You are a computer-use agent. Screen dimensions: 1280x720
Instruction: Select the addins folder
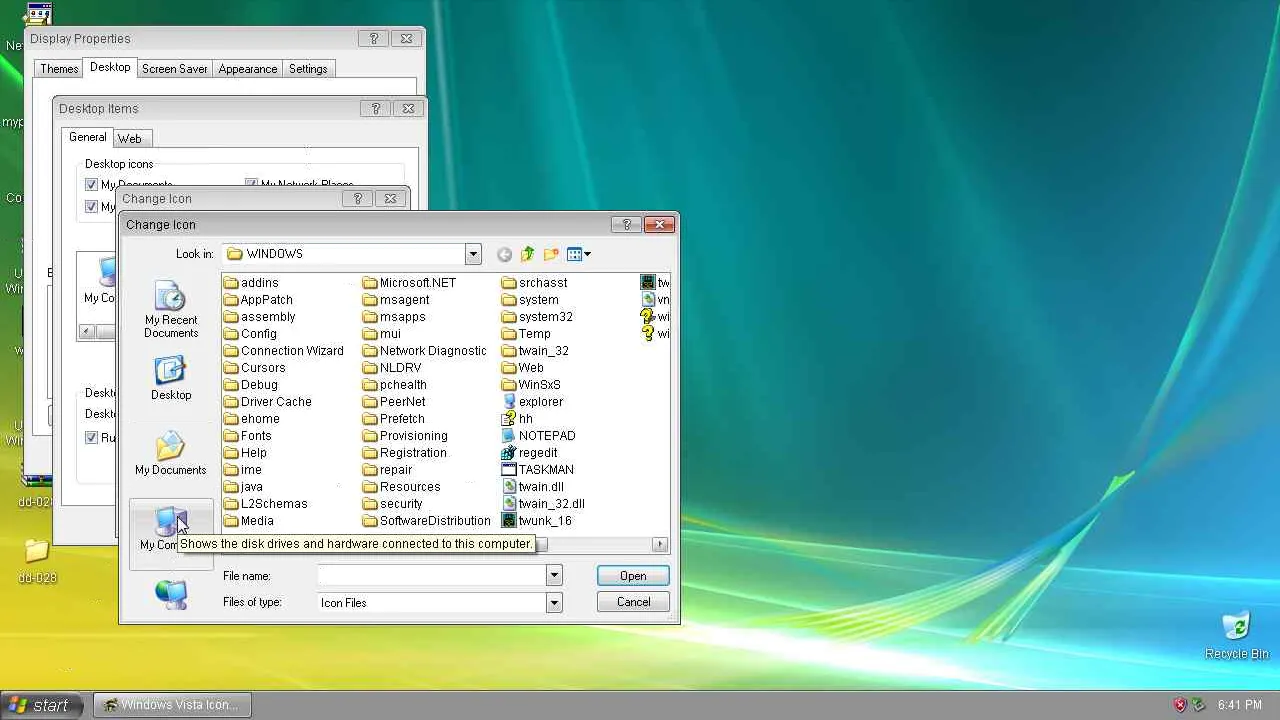(x=251, y=283)
